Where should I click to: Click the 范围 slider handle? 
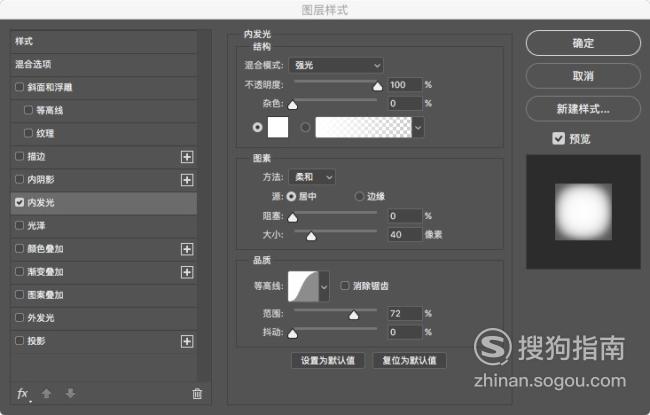(x=354, y=315)
